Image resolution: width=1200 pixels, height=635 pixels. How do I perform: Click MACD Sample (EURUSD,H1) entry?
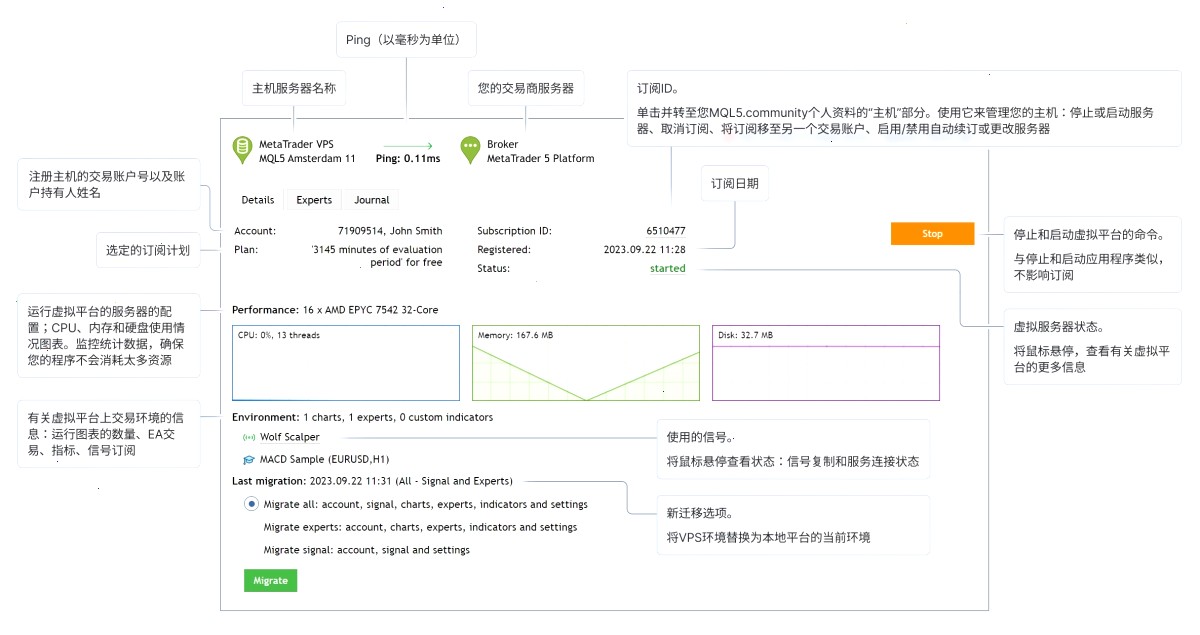point(324,460)
